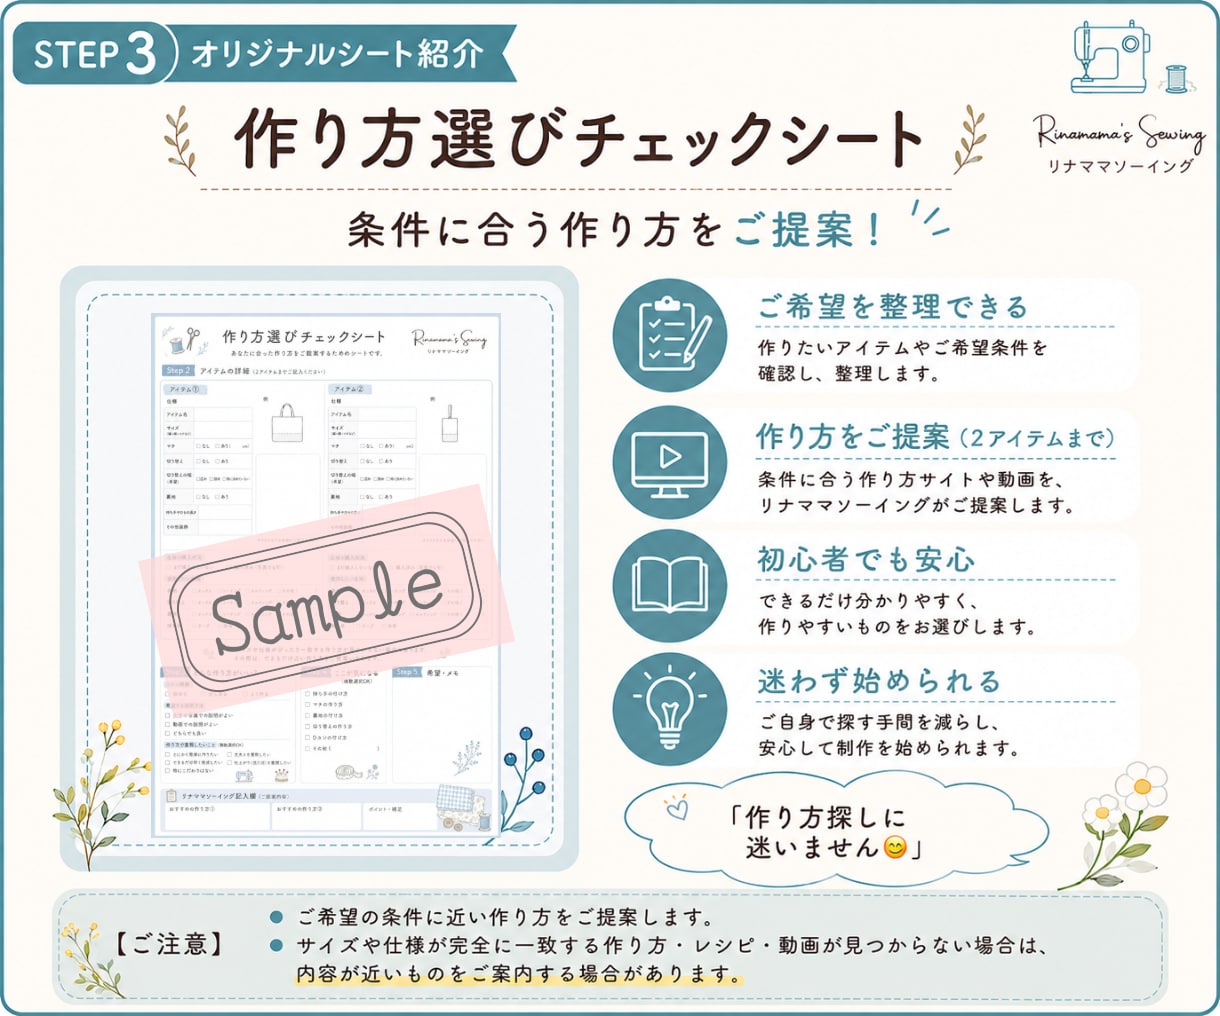The height and width of the screenshot is (1016, 1220).
Task: Tick the どちらでも良い checkbox on the sheet
Action: point(167,733)
